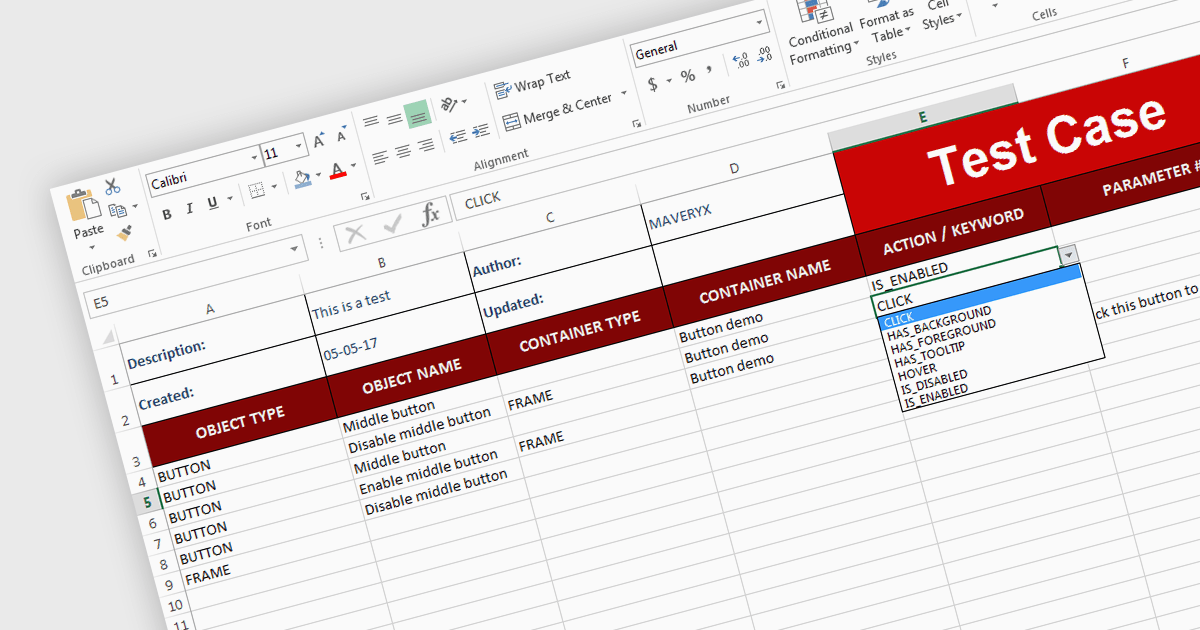
Task: Select row 5 header
Action: [x=147, y=502]
